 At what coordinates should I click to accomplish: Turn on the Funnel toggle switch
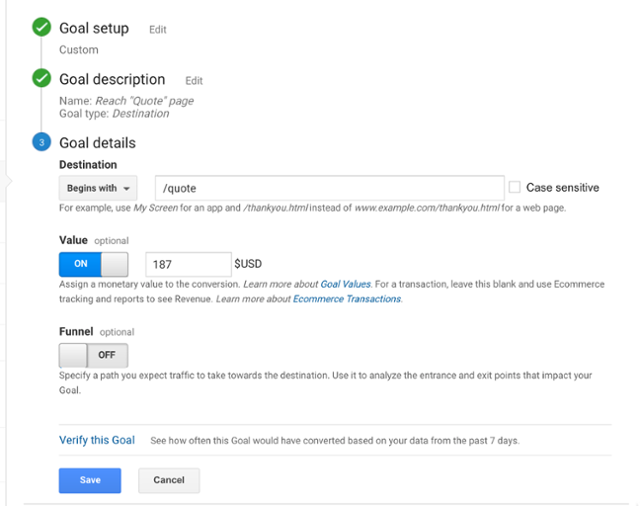[93, 355]
